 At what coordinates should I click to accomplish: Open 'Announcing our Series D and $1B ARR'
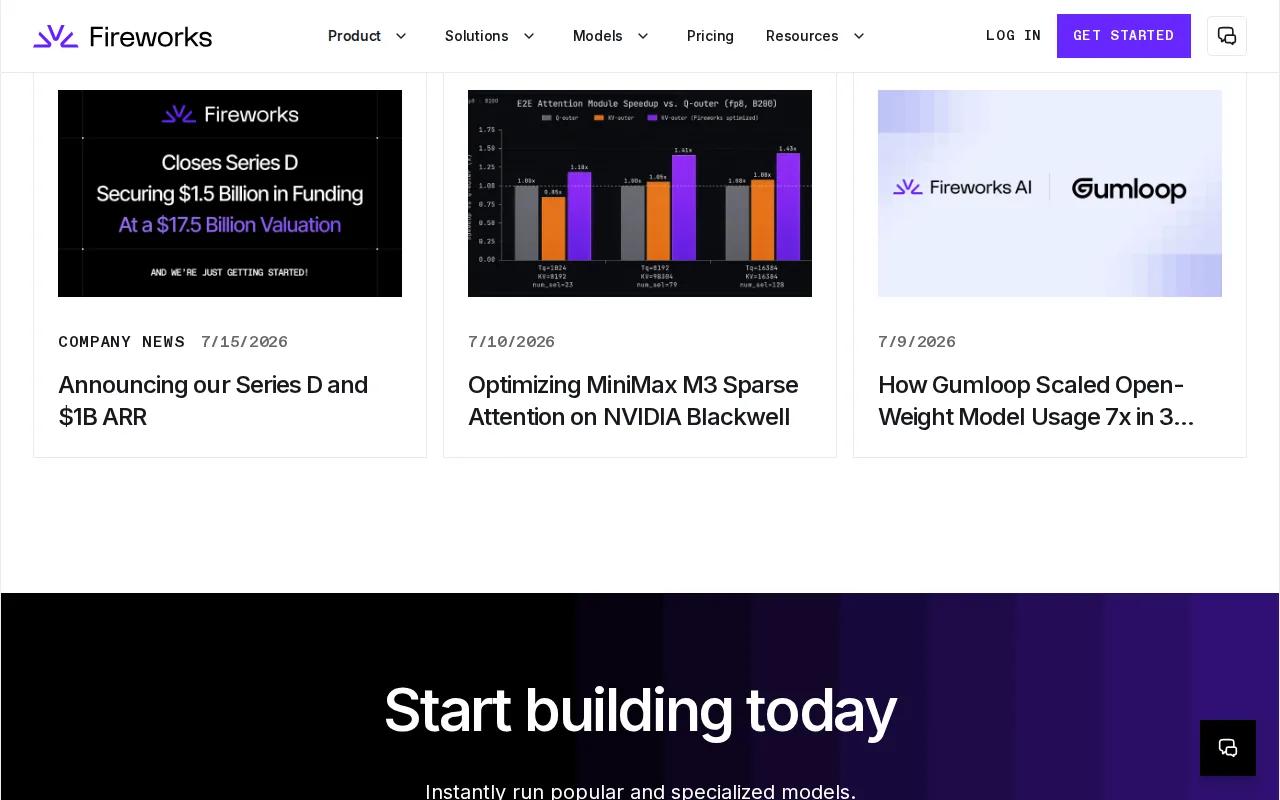click(213, 401)
